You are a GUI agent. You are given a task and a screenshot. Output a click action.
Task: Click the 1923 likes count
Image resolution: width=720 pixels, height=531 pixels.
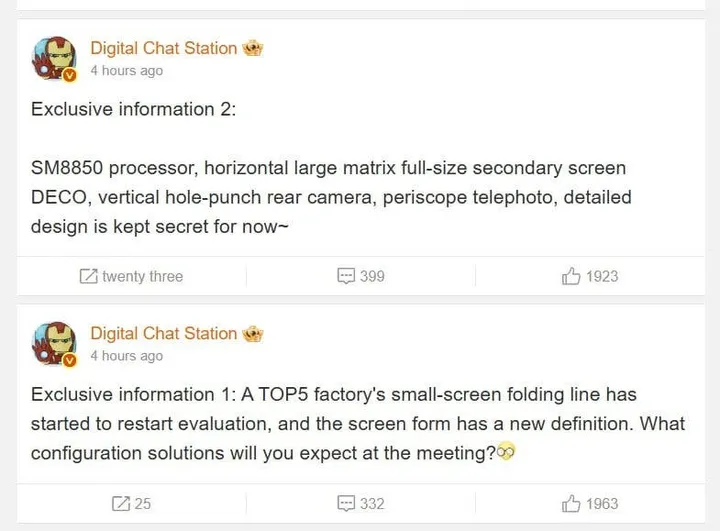602,276
